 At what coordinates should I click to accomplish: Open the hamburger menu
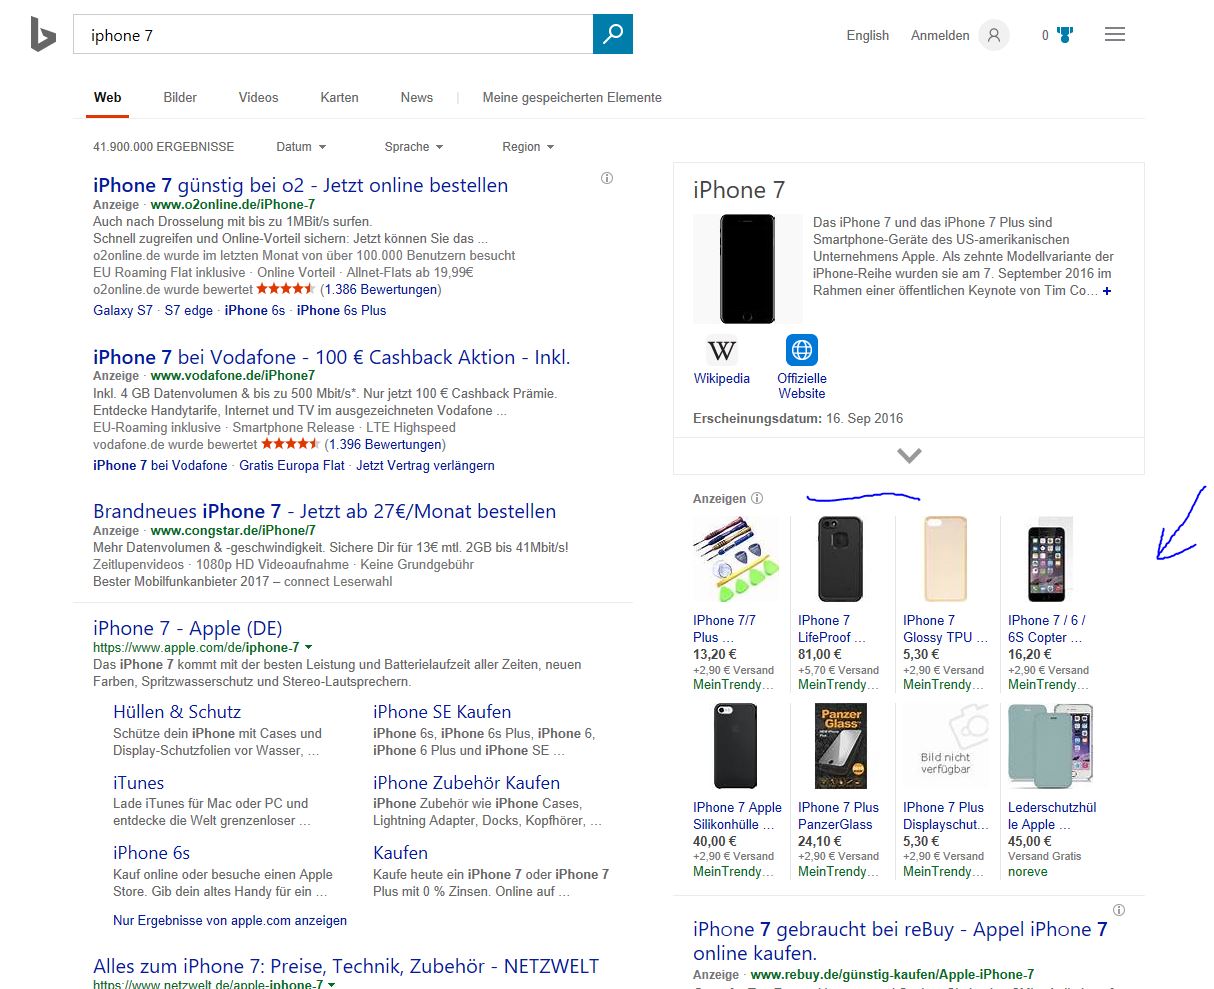point(1115,35)
